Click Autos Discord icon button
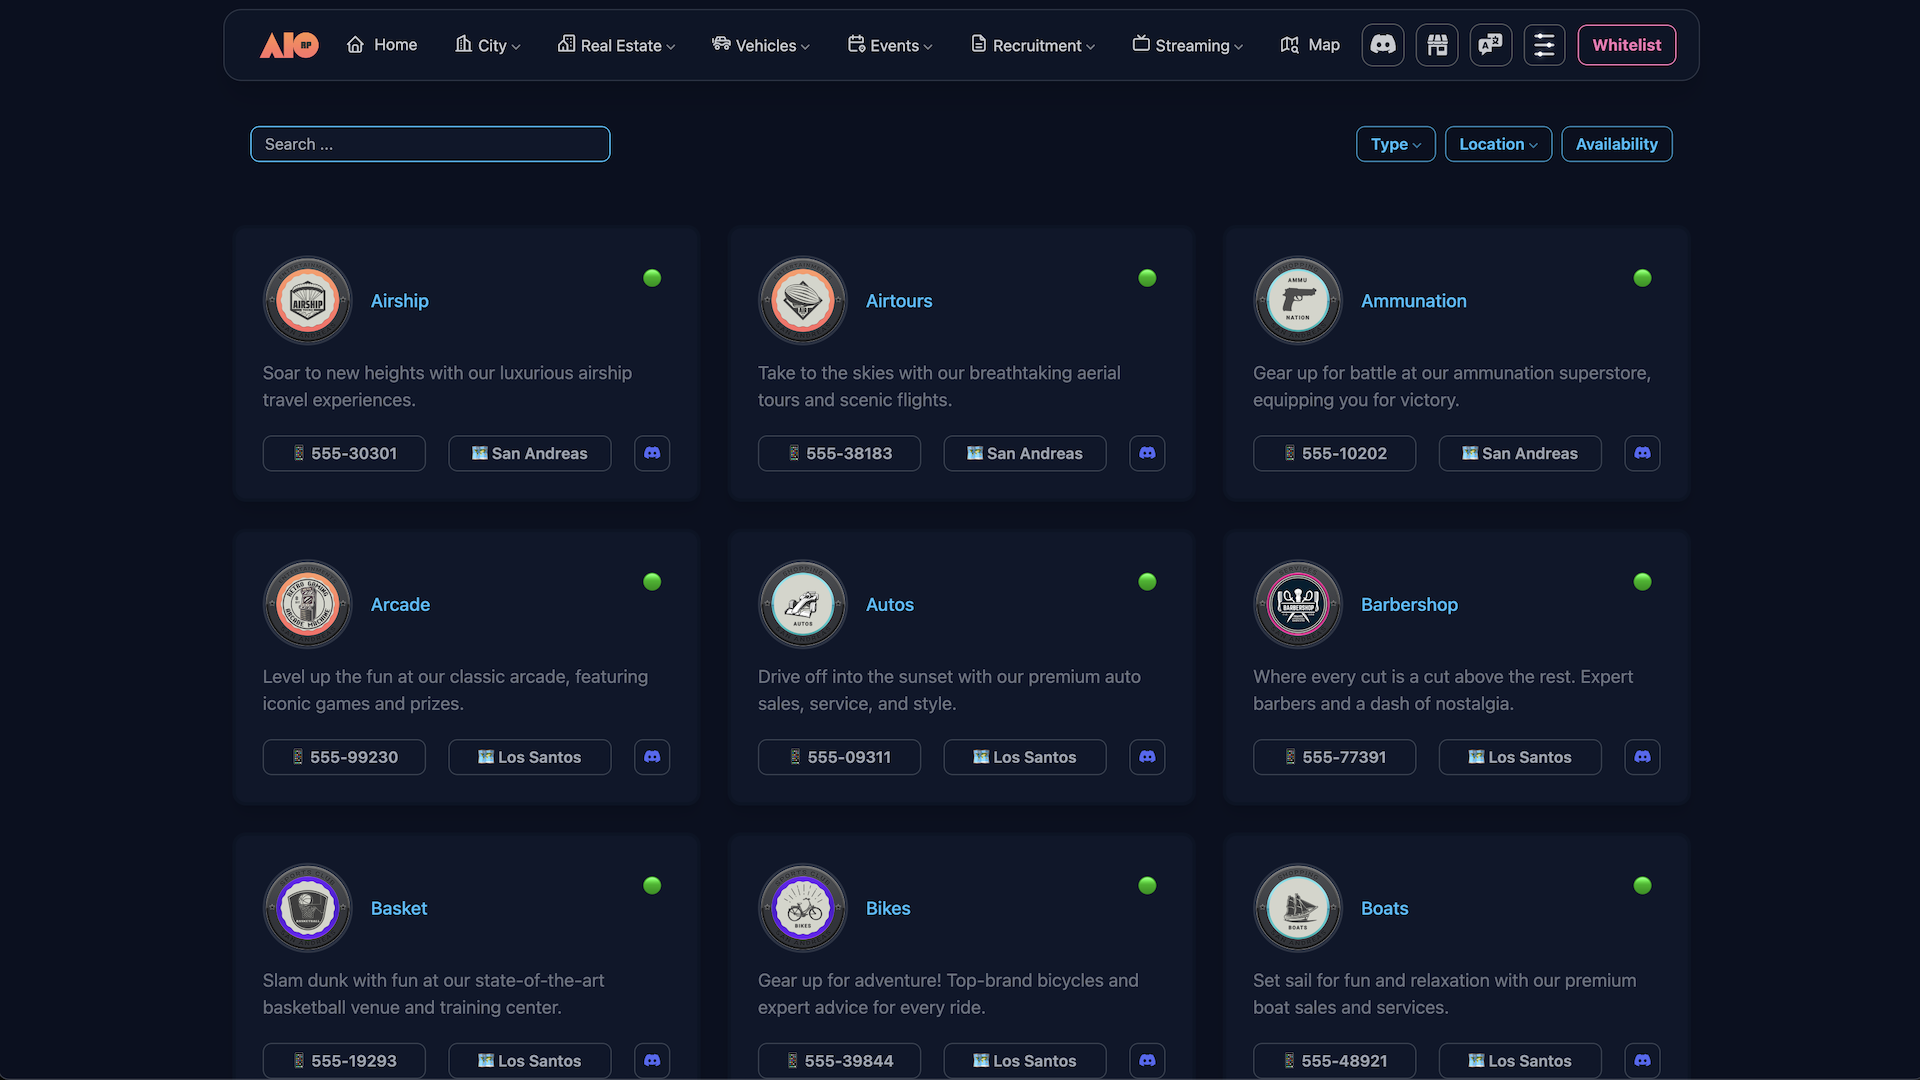This screenshot has width=1920, height=1080. [x=1147, y=757]
